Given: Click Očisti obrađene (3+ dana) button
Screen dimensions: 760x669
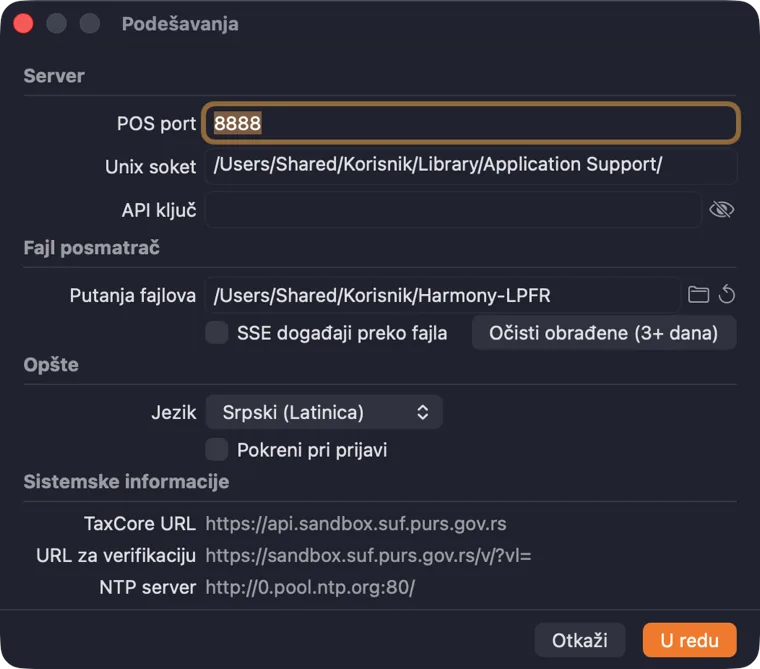Looking at the screenshot, I should click(603, 333).
